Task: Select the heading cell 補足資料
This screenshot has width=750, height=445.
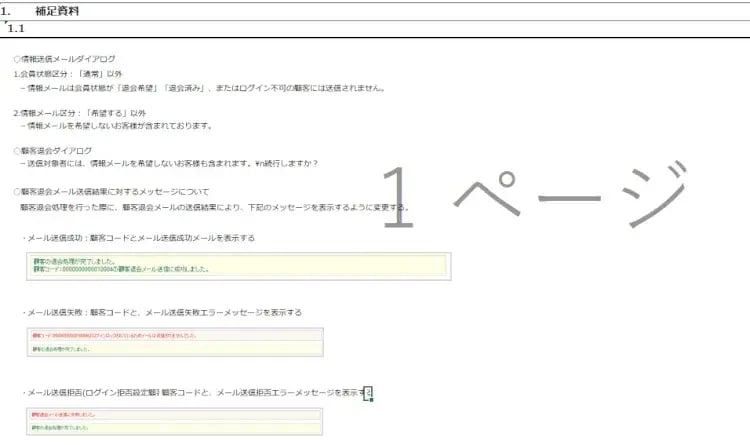Action: point(57,10)
